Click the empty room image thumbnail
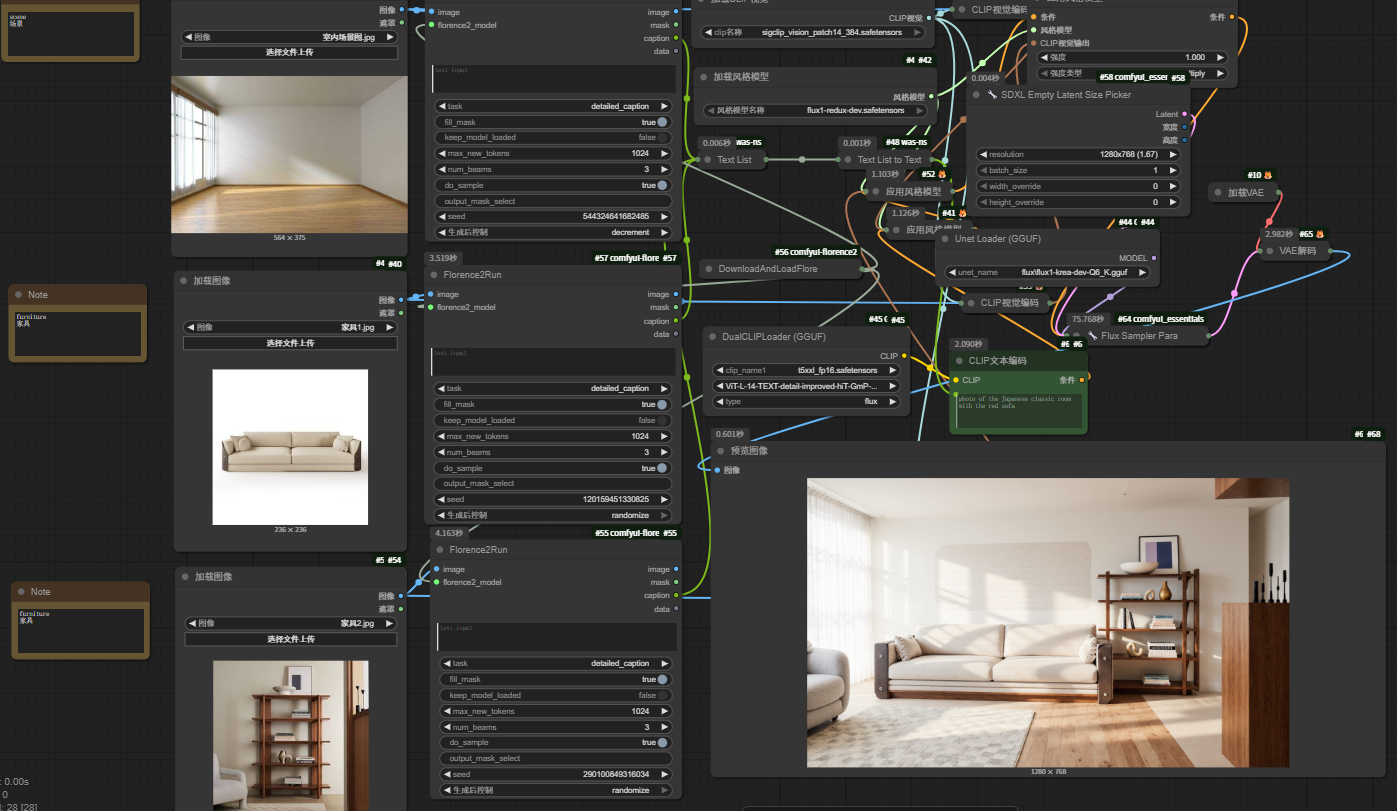 coord(290,155)
